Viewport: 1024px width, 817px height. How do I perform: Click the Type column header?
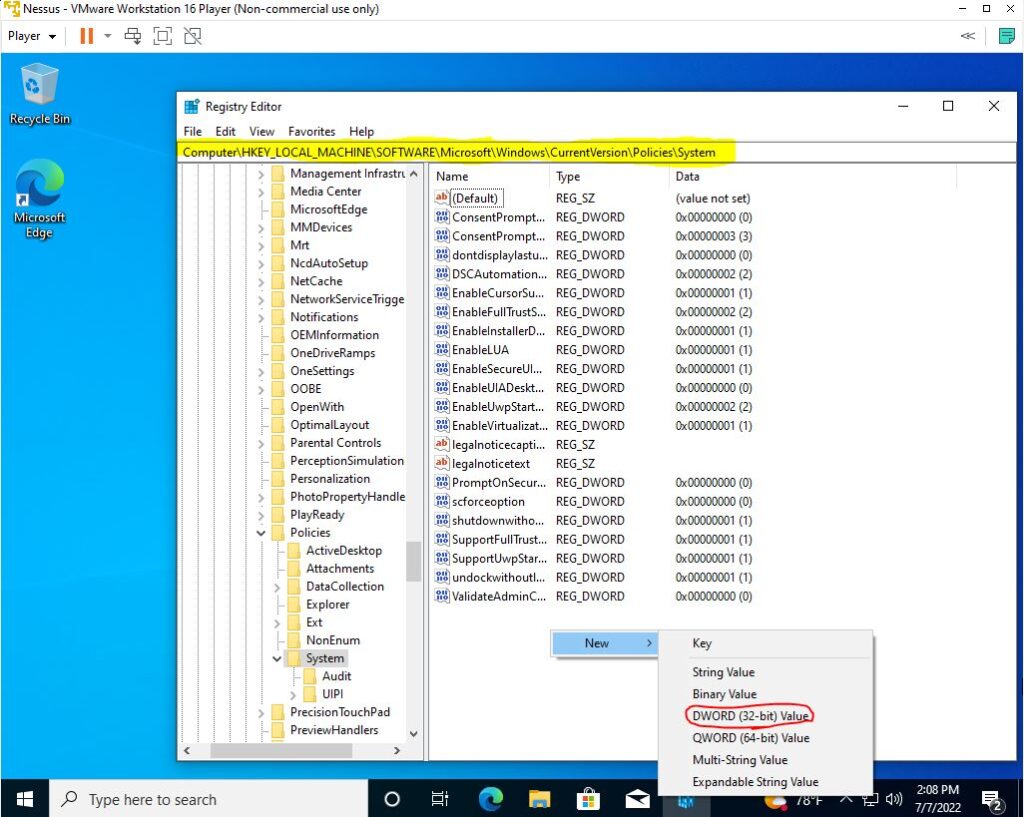click(x=609, y=176)
